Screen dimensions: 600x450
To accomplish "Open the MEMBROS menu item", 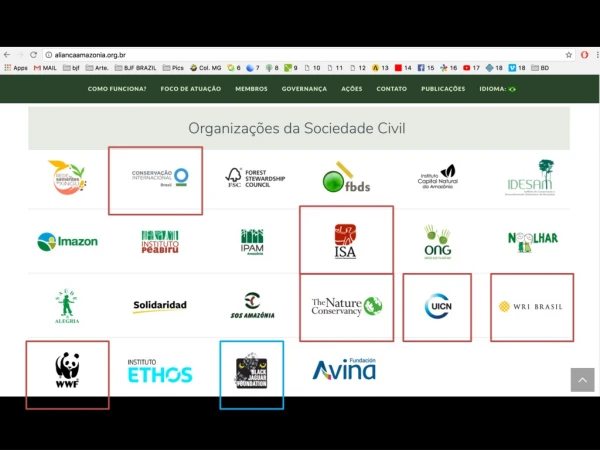I will [251, 89].
